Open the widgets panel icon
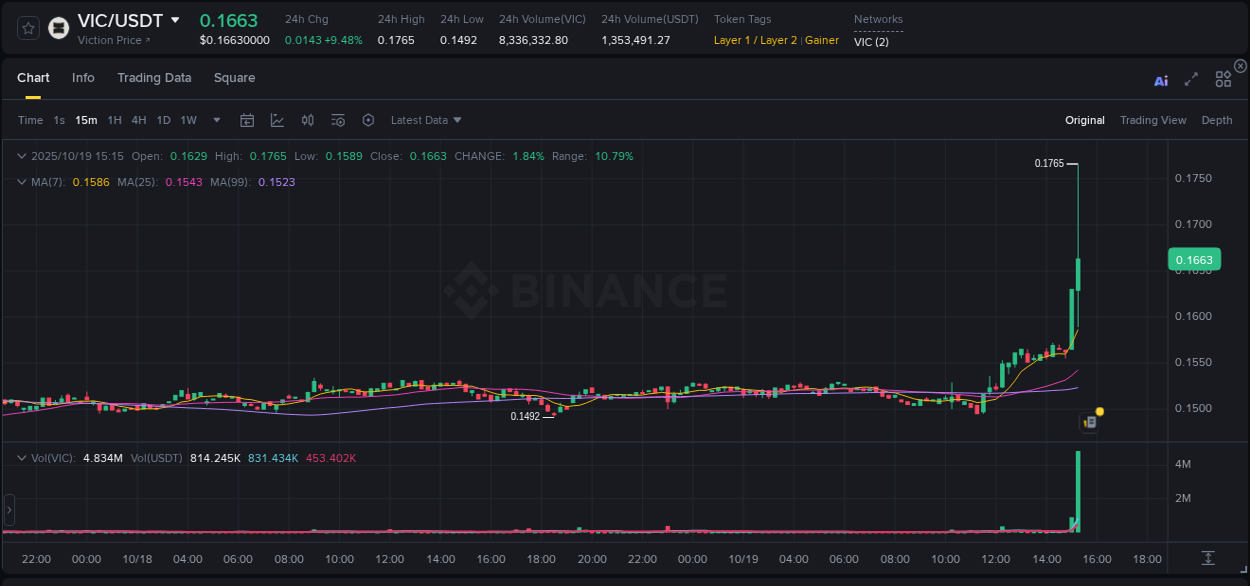Screen dimensions: 1250x586 [x=1222, y=79]
